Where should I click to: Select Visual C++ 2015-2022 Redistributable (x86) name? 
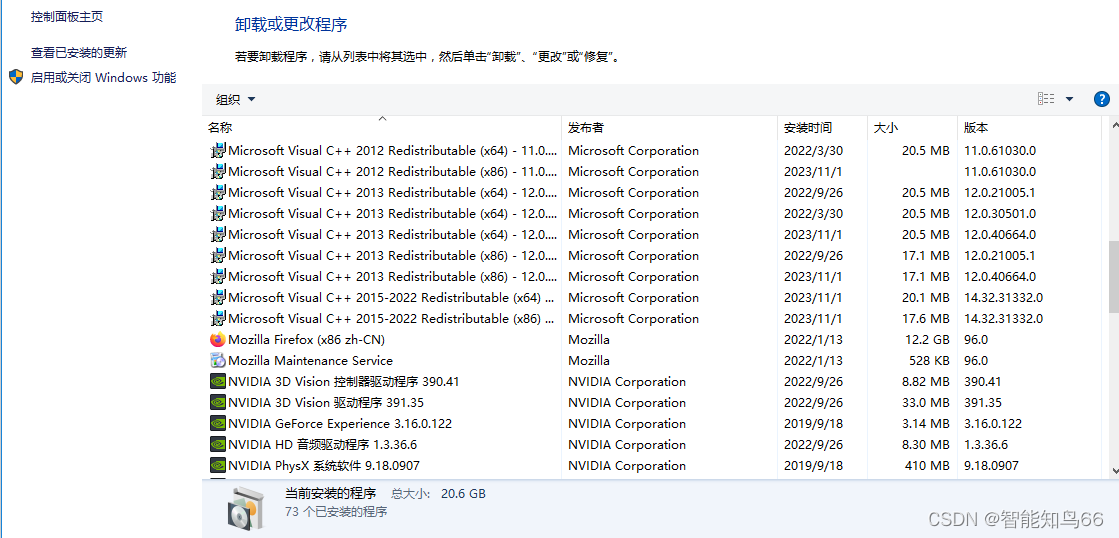[392, 319]
